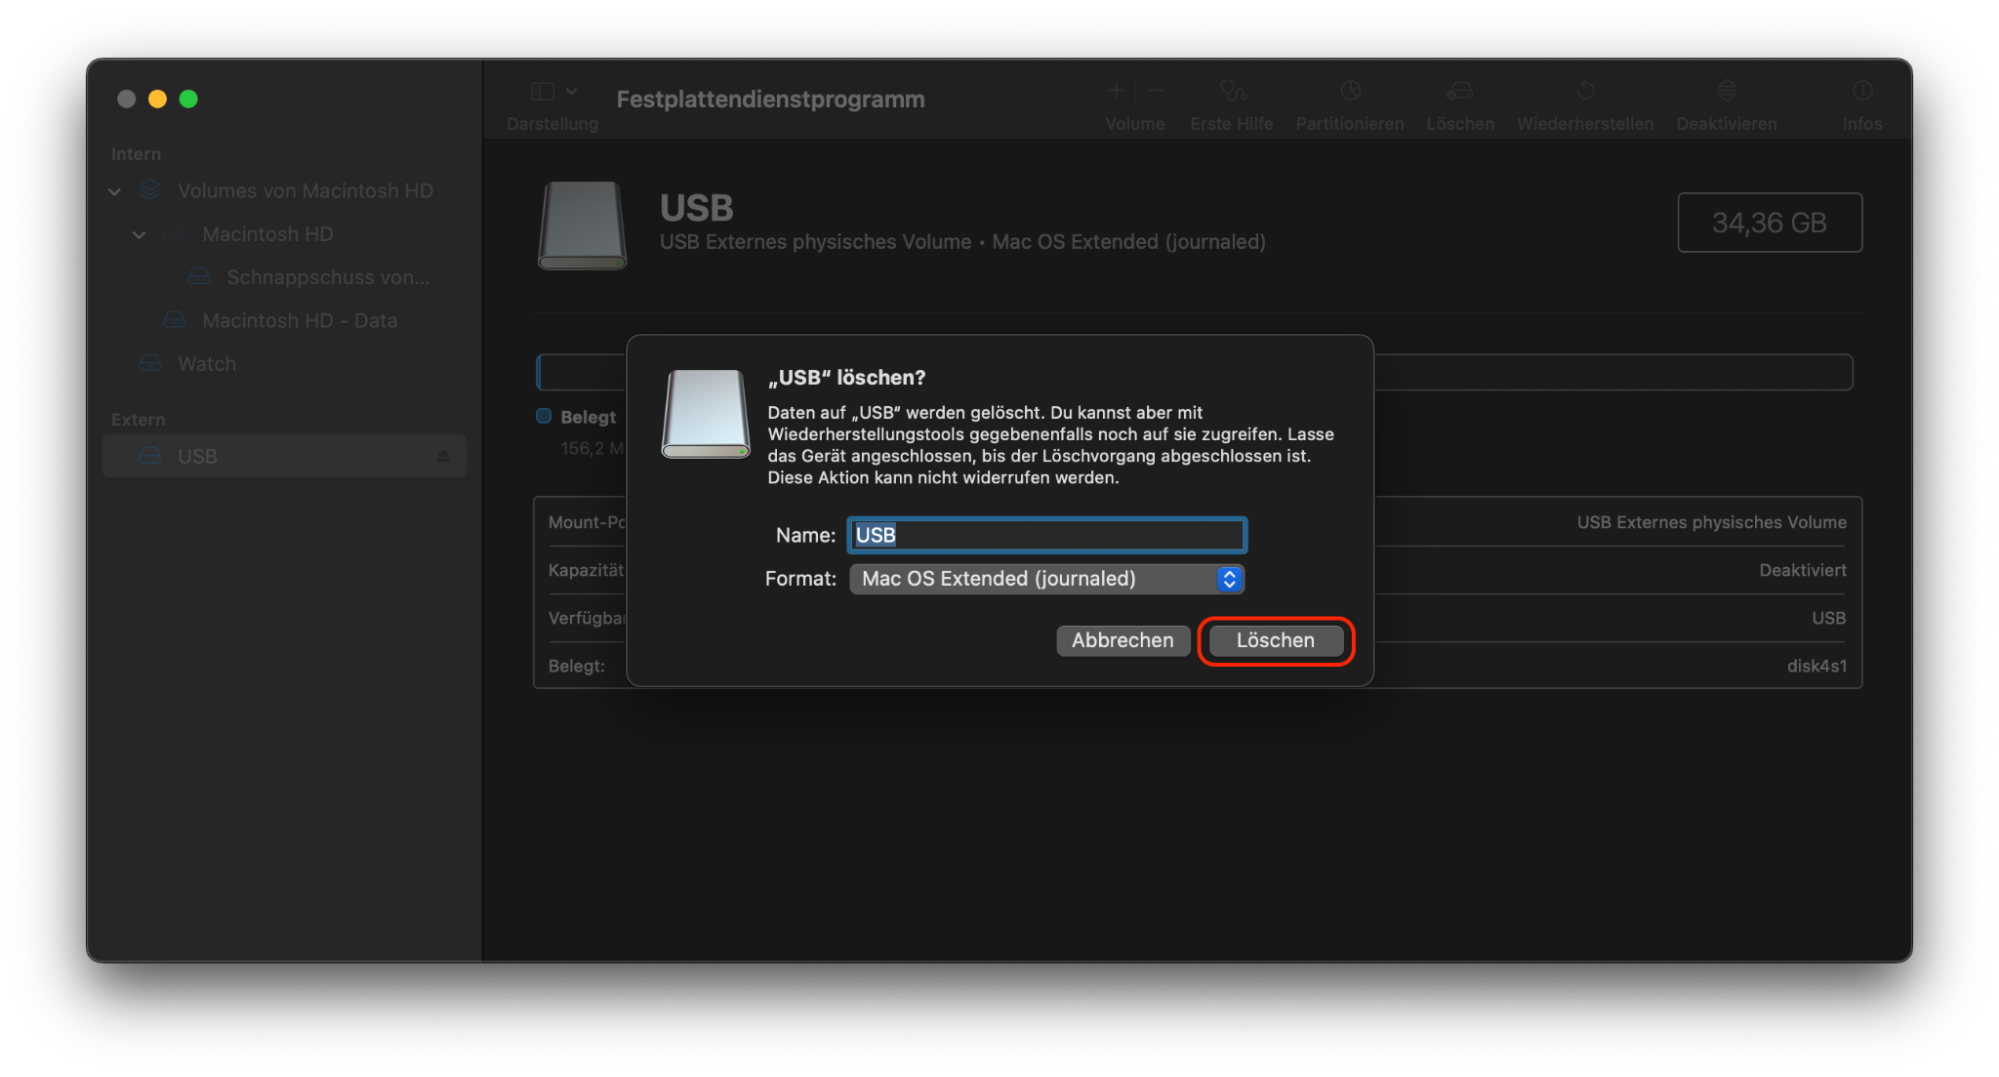Open the Partitionieren tool
The width and height of the screenshot is (1999, 1077).
(1349, 100)
